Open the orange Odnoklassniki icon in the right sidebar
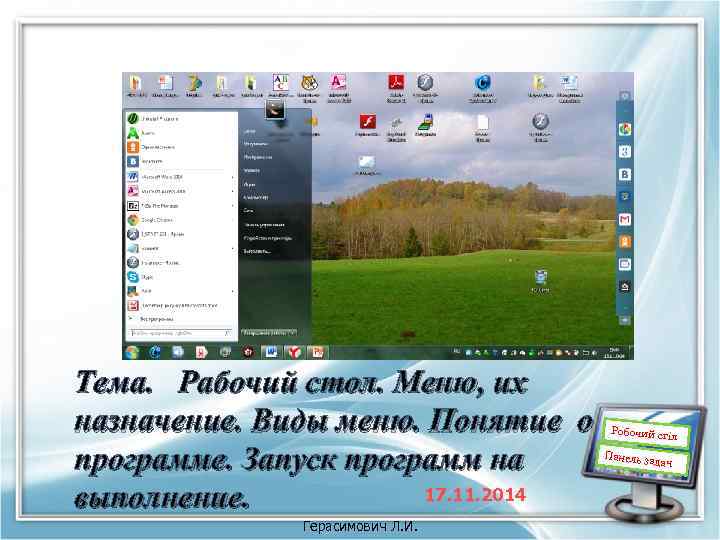The width and height of the screenshot is (720, 540). click(x=624, y=242)
